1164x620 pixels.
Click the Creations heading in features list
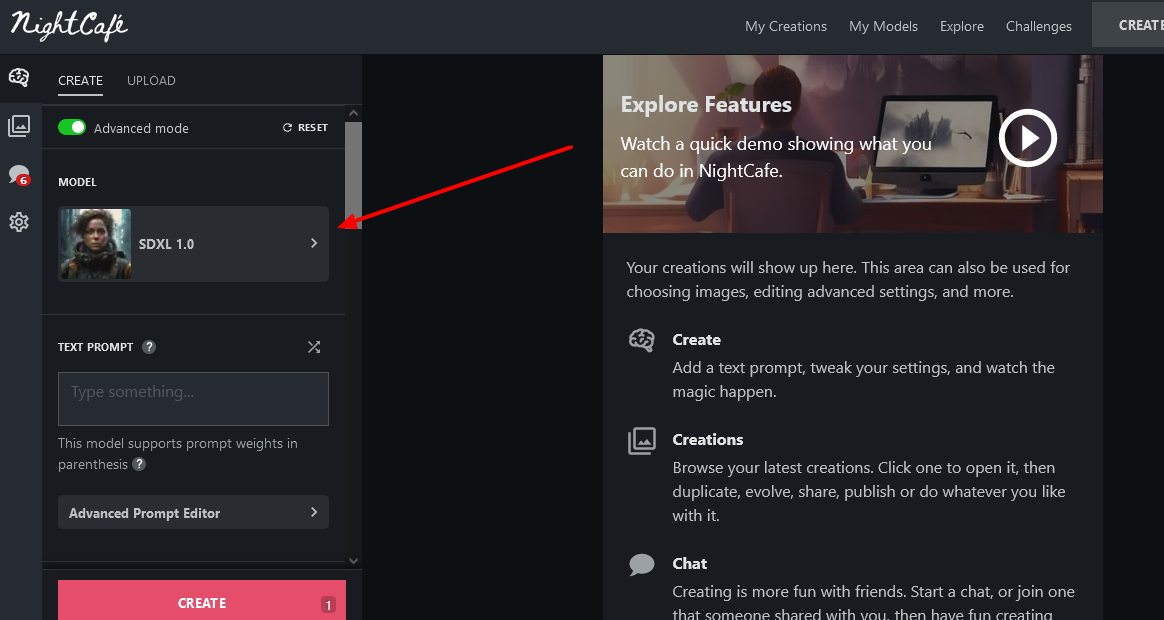(707, 440)
